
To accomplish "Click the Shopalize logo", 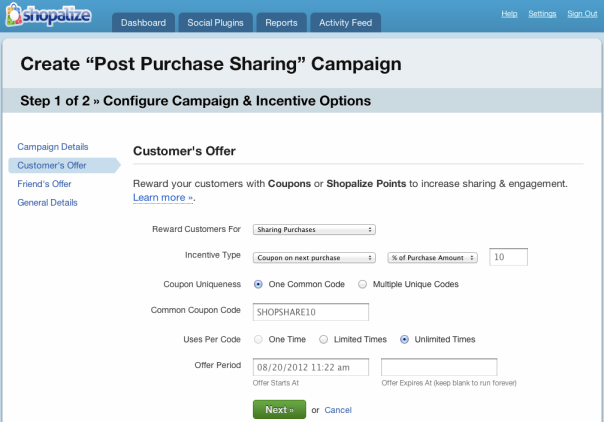I will pyautogui.click(x=49, y=15).
